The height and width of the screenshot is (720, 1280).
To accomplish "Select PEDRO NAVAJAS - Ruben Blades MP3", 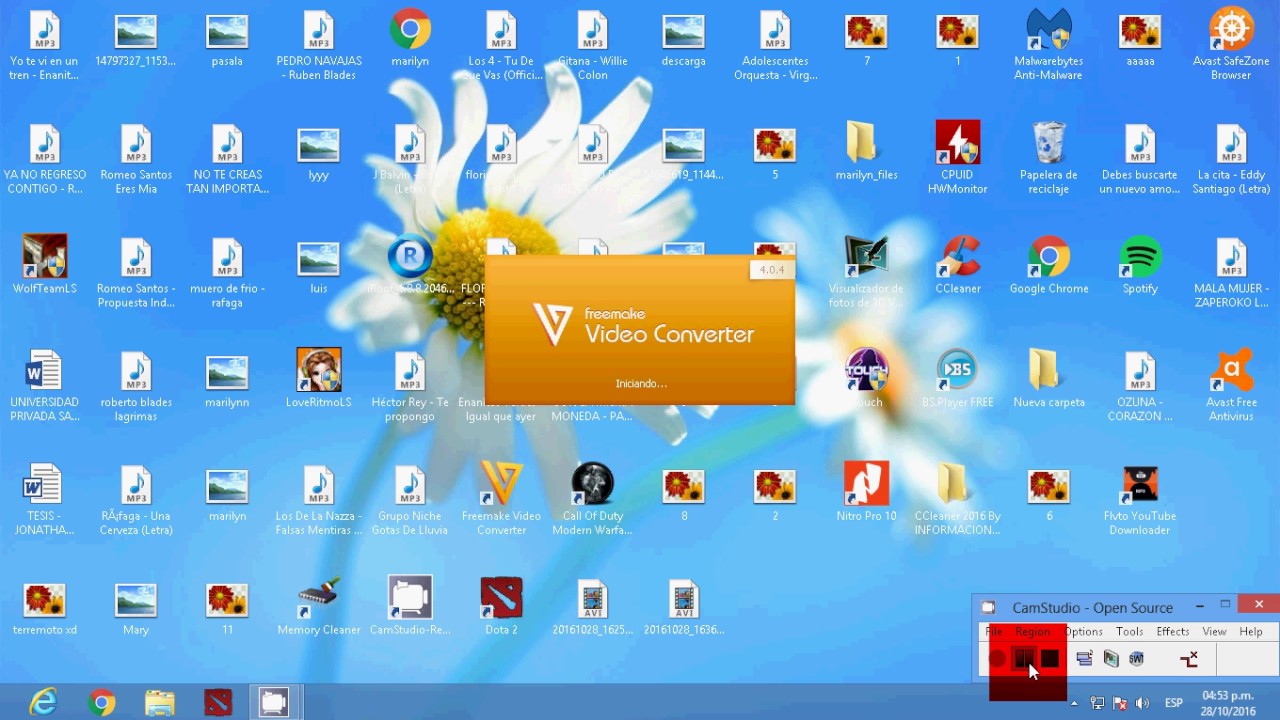I will 319,44.
